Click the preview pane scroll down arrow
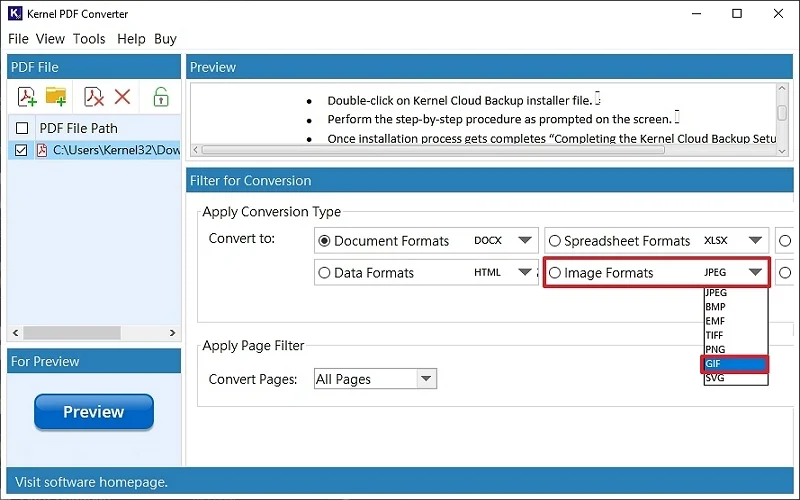 point(782,151)
